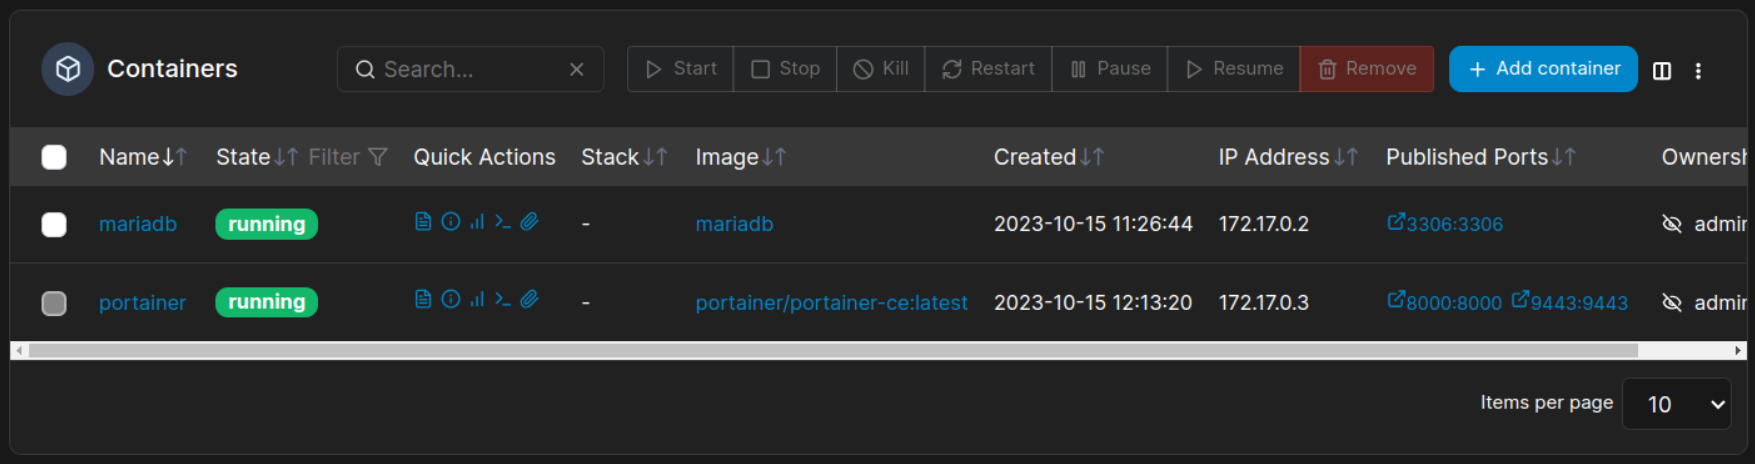Image resolution: width=1755 pixels, height=464 pixels.
Task: Open the three-dot table options menu
Action: (1698, 71)
